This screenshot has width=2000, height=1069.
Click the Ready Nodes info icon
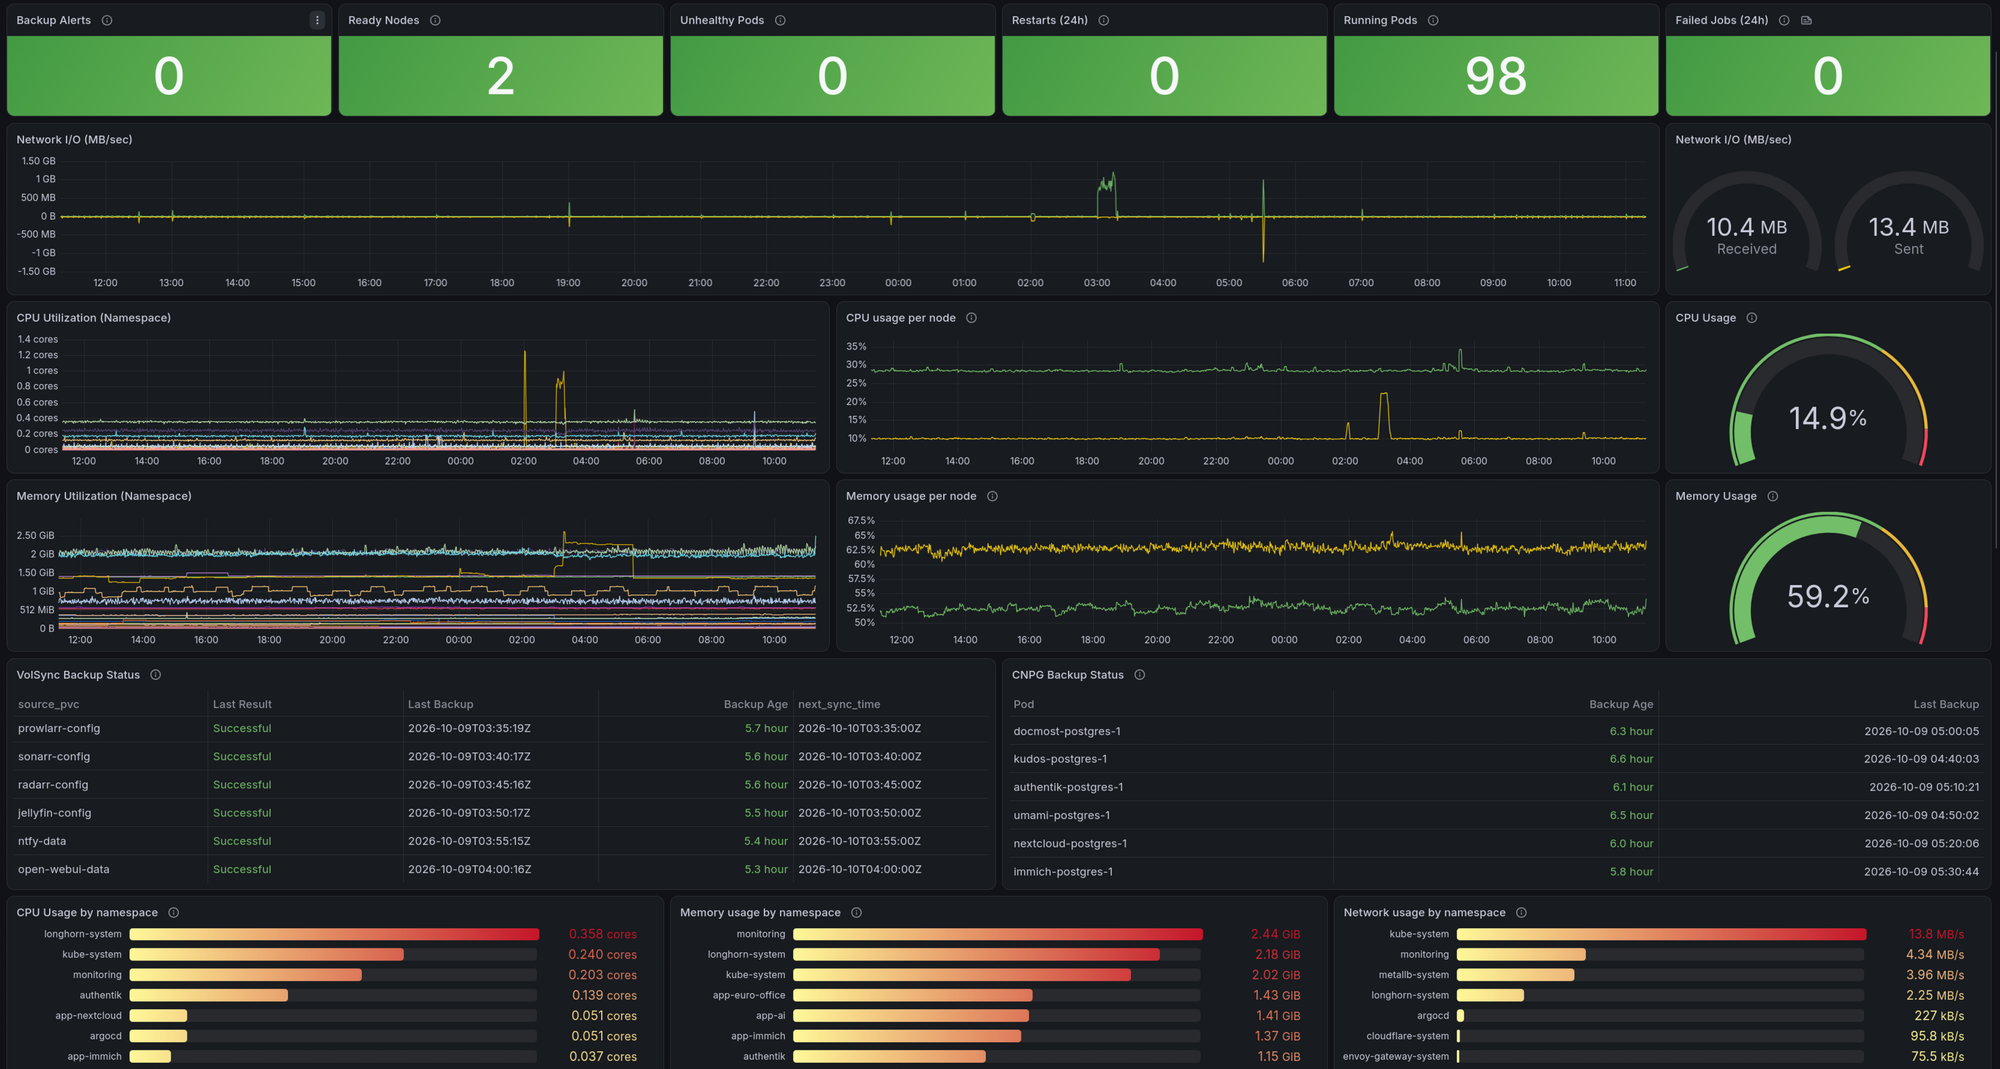[x=435, y=20]
